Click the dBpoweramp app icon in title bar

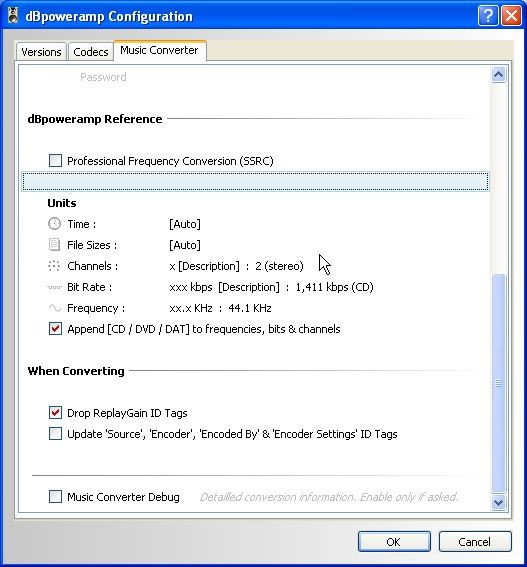13,16
